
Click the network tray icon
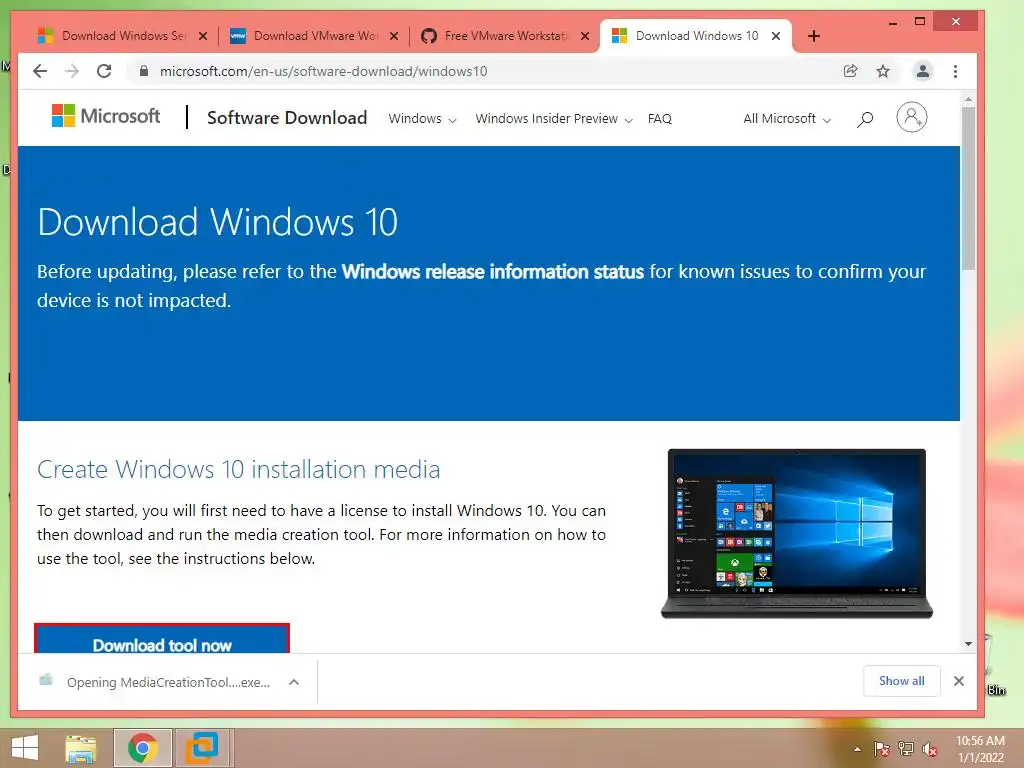pyautogui.click(x=906, y=749)
